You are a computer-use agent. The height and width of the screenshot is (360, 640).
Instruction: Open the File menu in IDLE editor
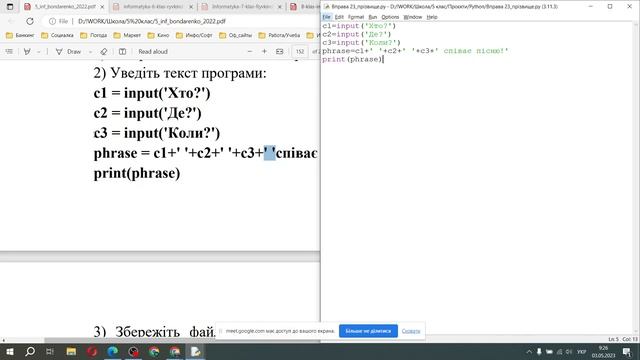click(x=327, y=17)
